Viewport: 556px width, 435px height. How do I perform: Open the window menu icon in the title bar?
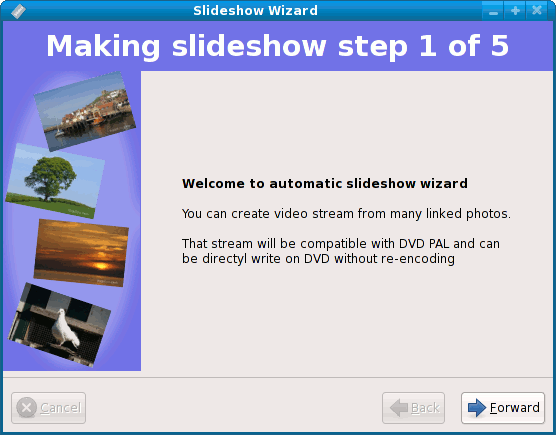click(18, 11)
